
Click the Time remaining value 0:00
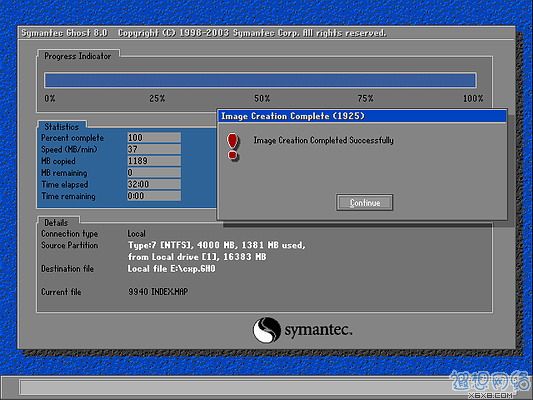click(x=154, y=196)
